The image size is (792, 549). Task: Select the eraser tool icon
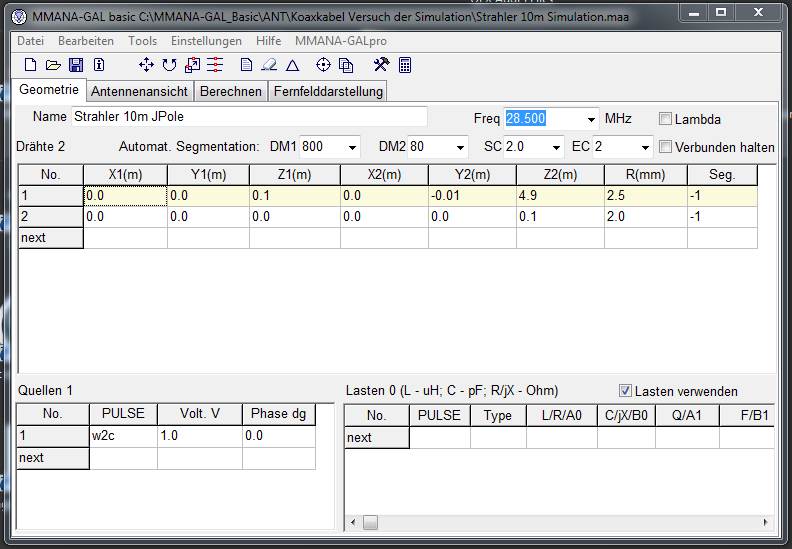pos(269,65)
